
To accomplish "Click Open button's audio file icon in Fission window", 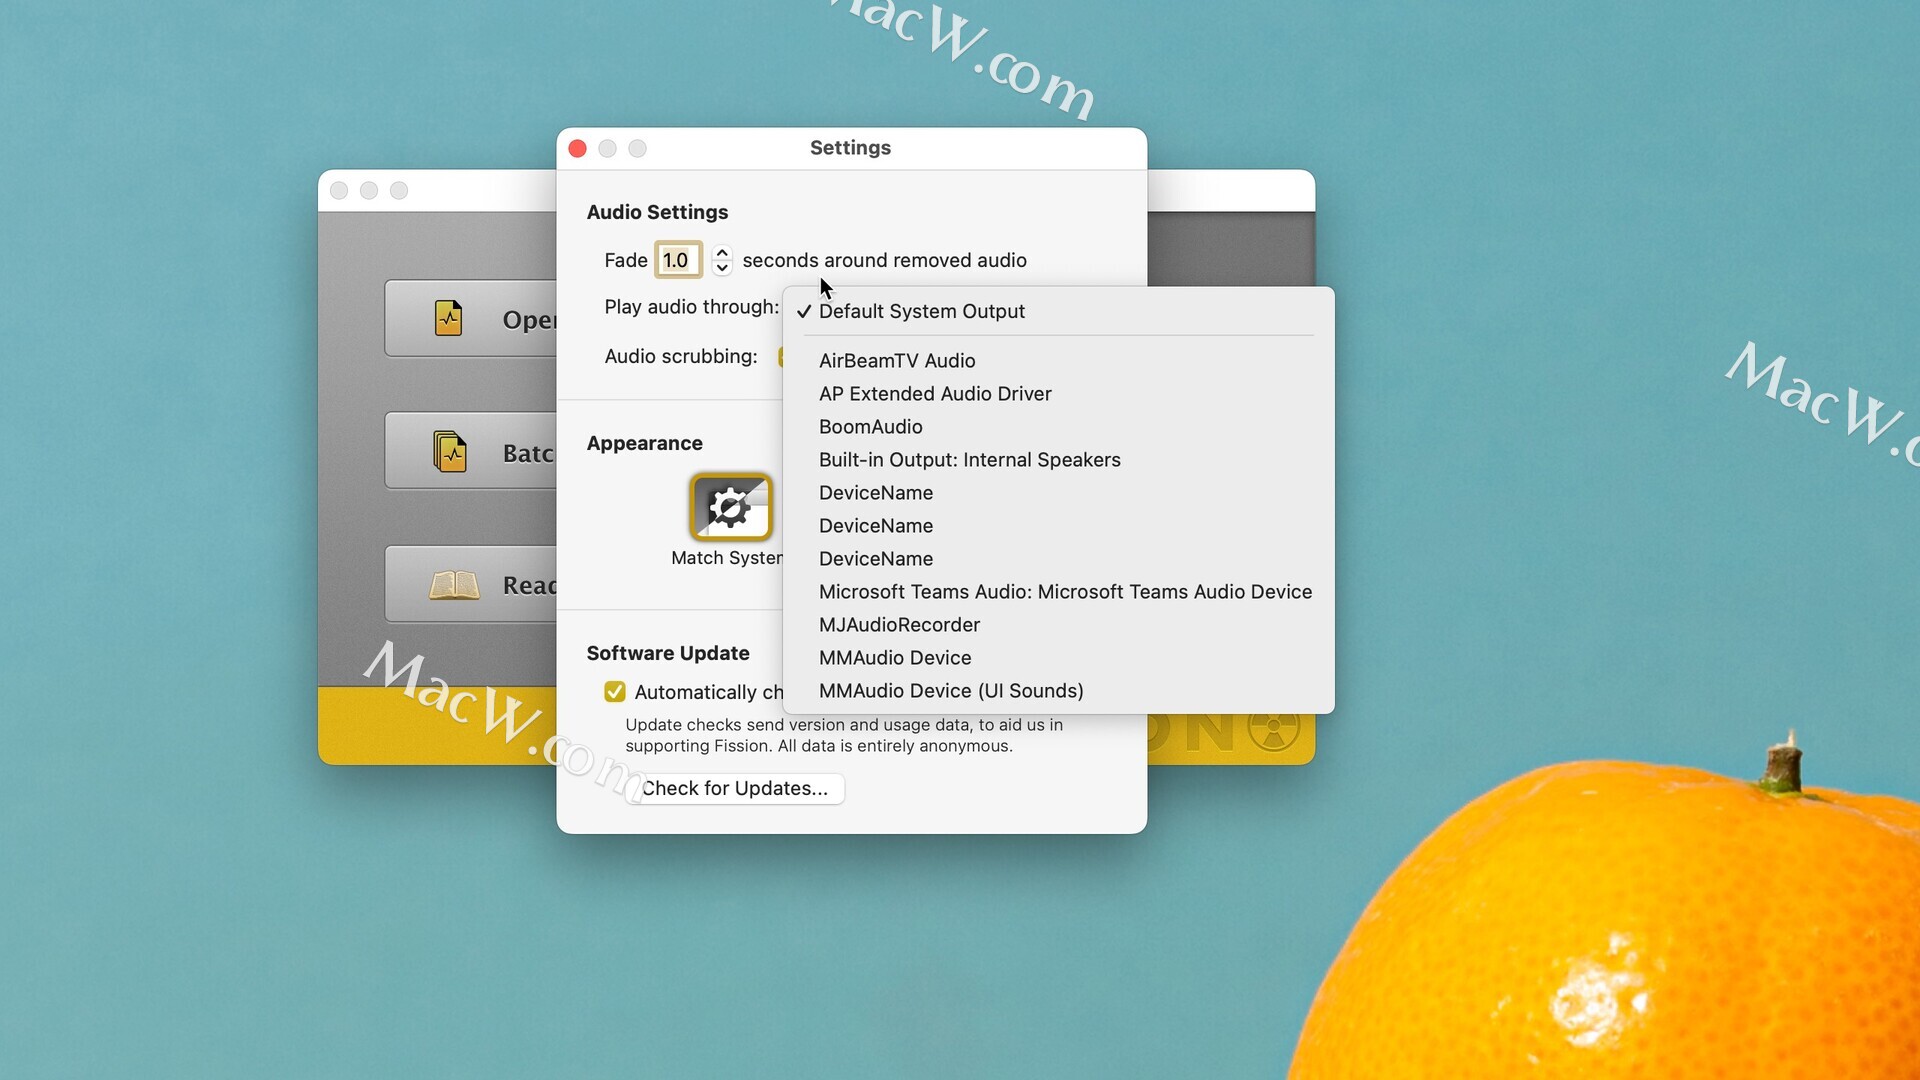I will point(449,318).
